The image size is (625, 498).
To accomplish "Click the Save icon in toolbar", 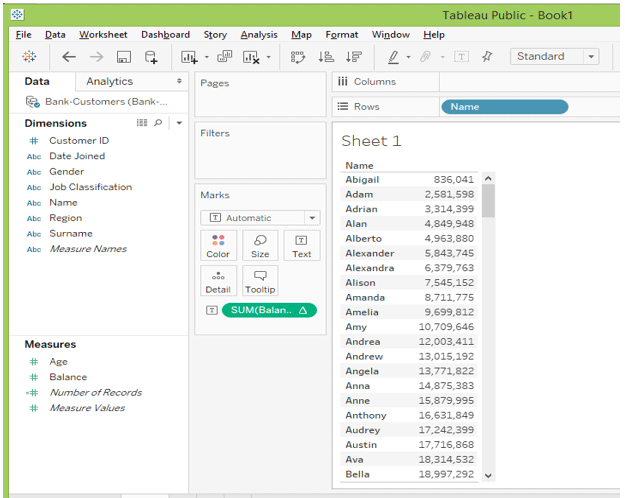I will pos(124,57).
